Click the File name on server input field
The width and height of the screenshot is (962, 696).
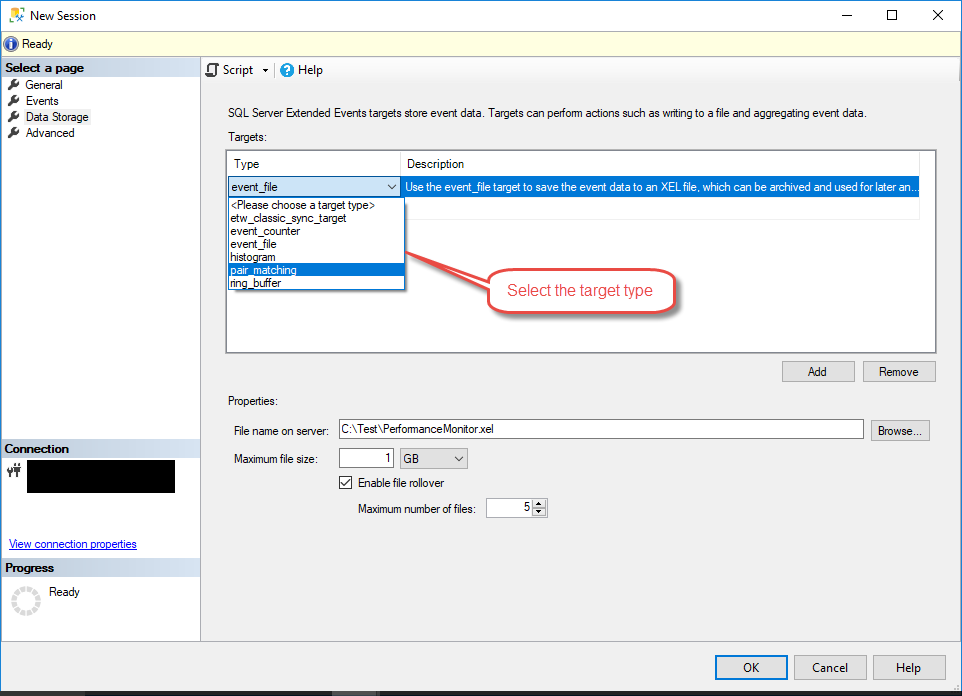click(600, 429)
